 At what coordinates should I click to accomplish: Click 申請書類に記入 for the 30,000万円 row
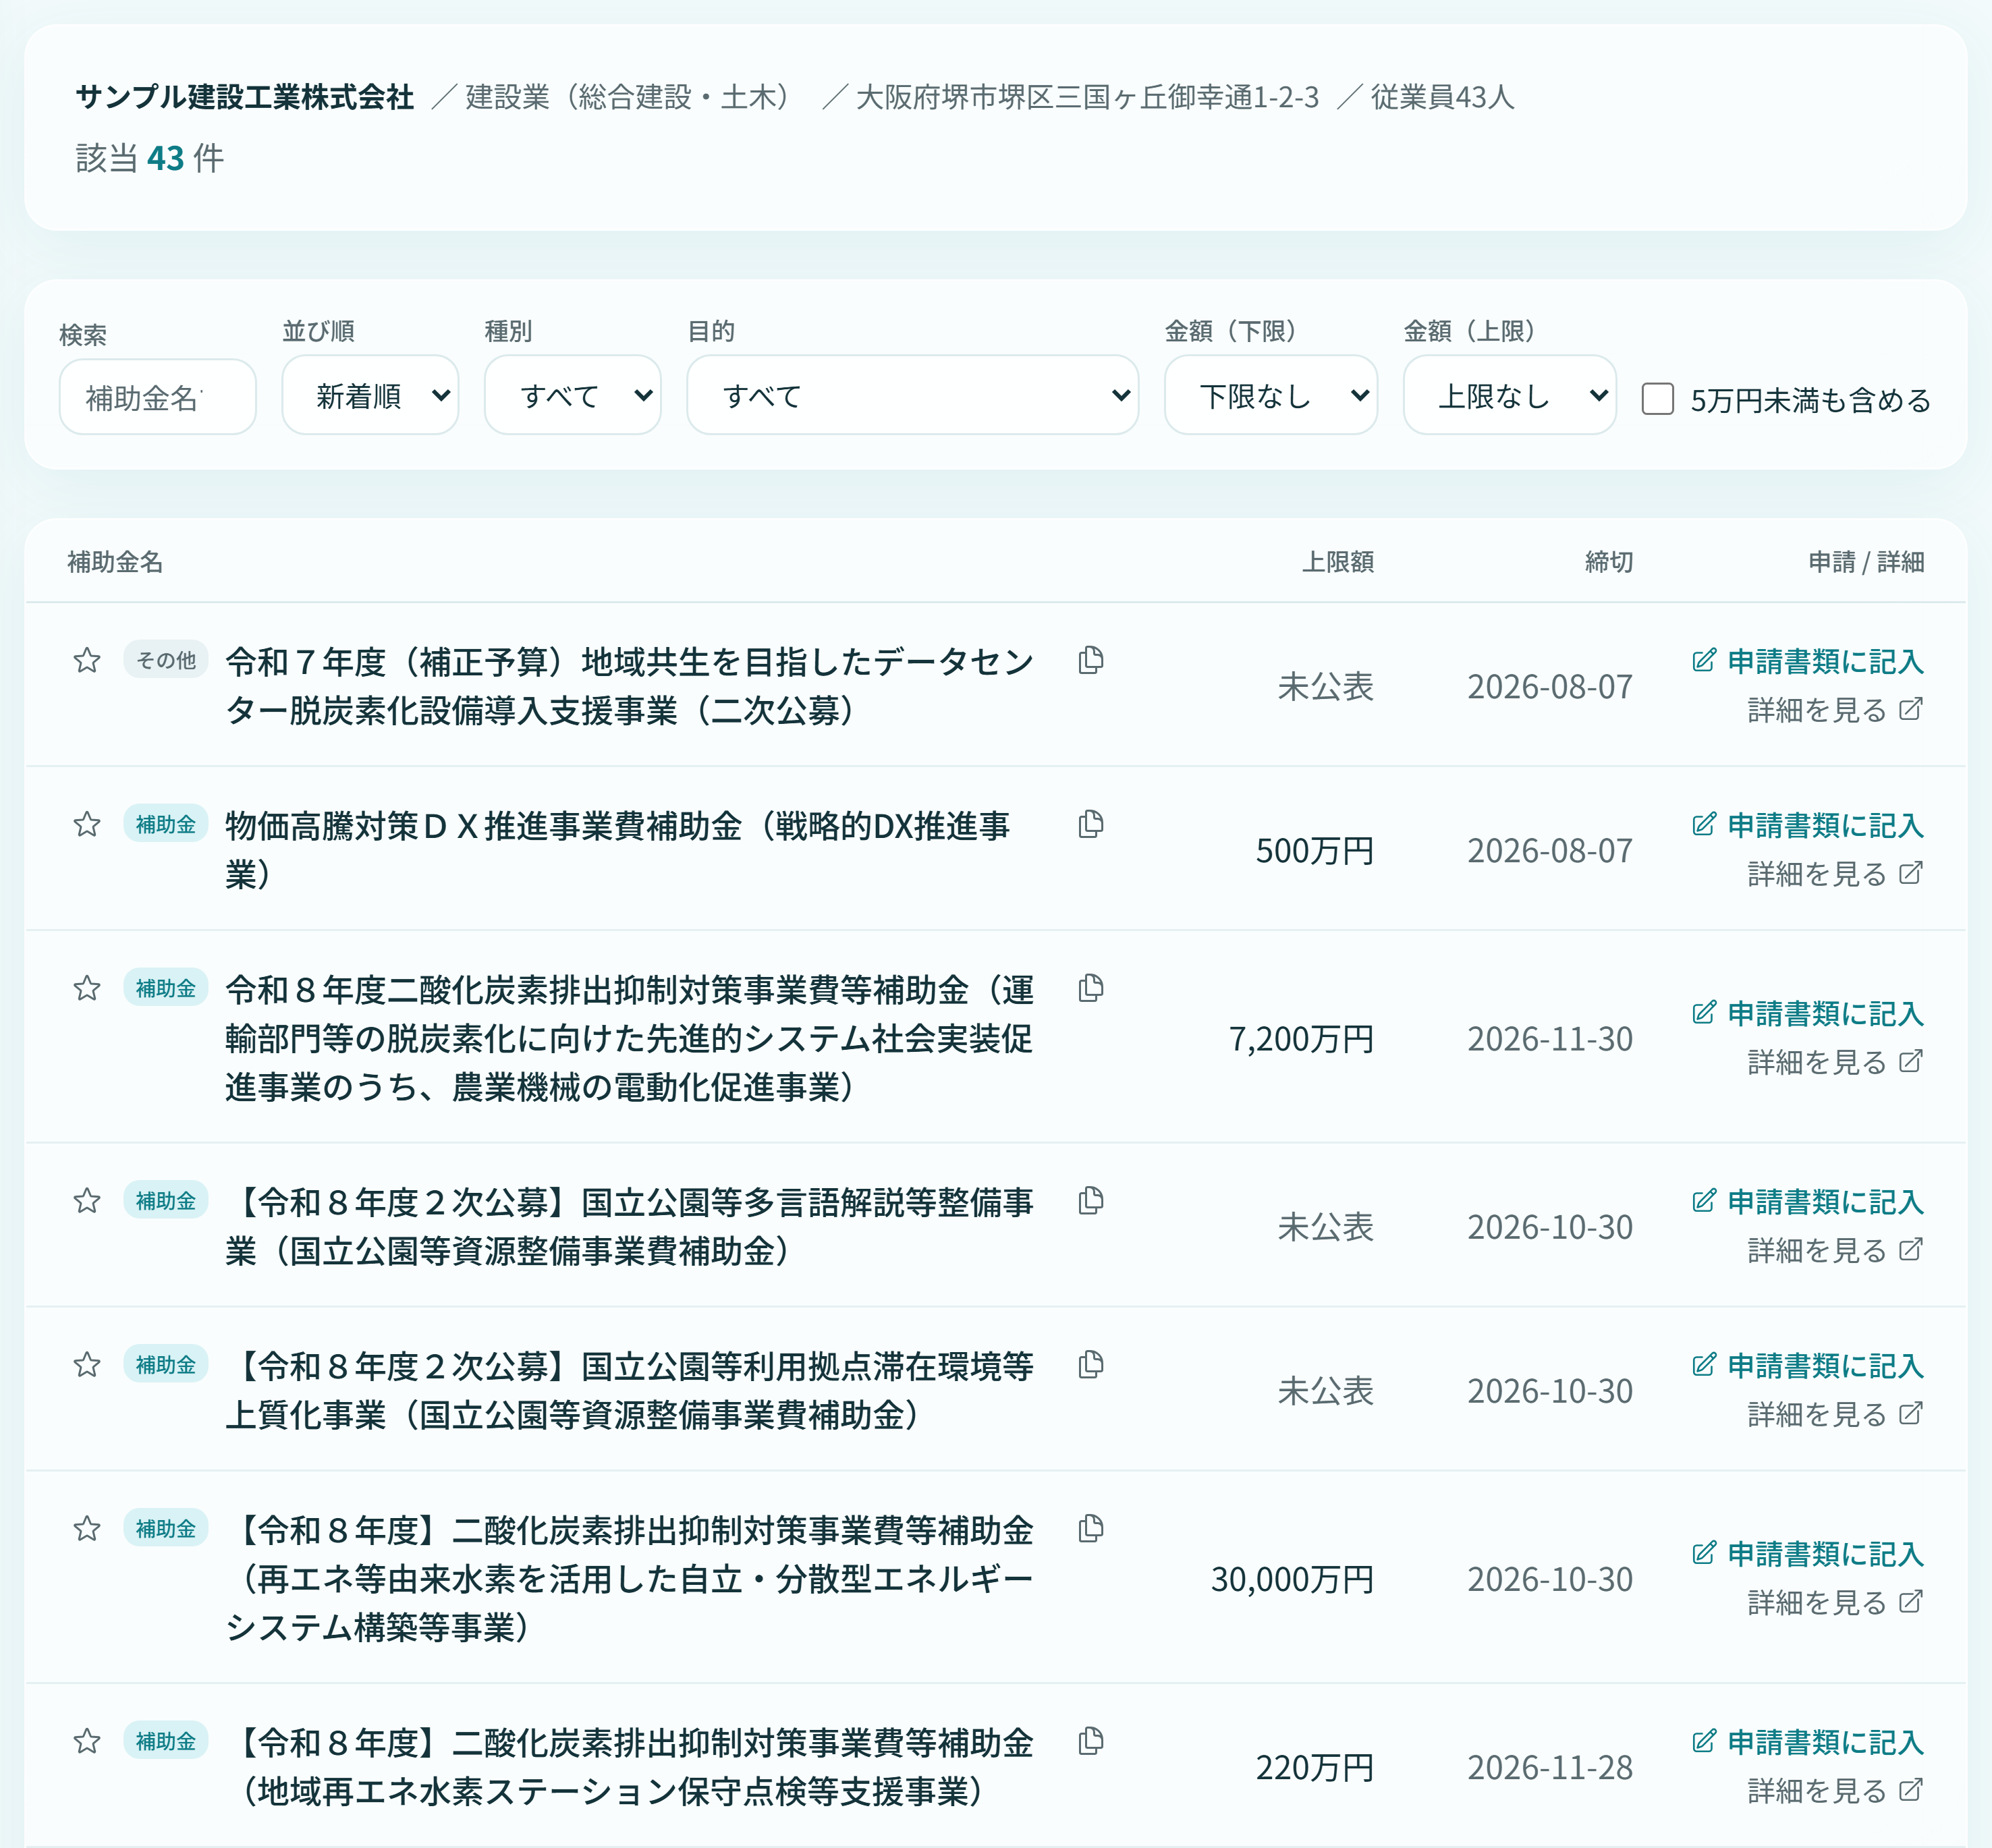click(1808, 1553)
